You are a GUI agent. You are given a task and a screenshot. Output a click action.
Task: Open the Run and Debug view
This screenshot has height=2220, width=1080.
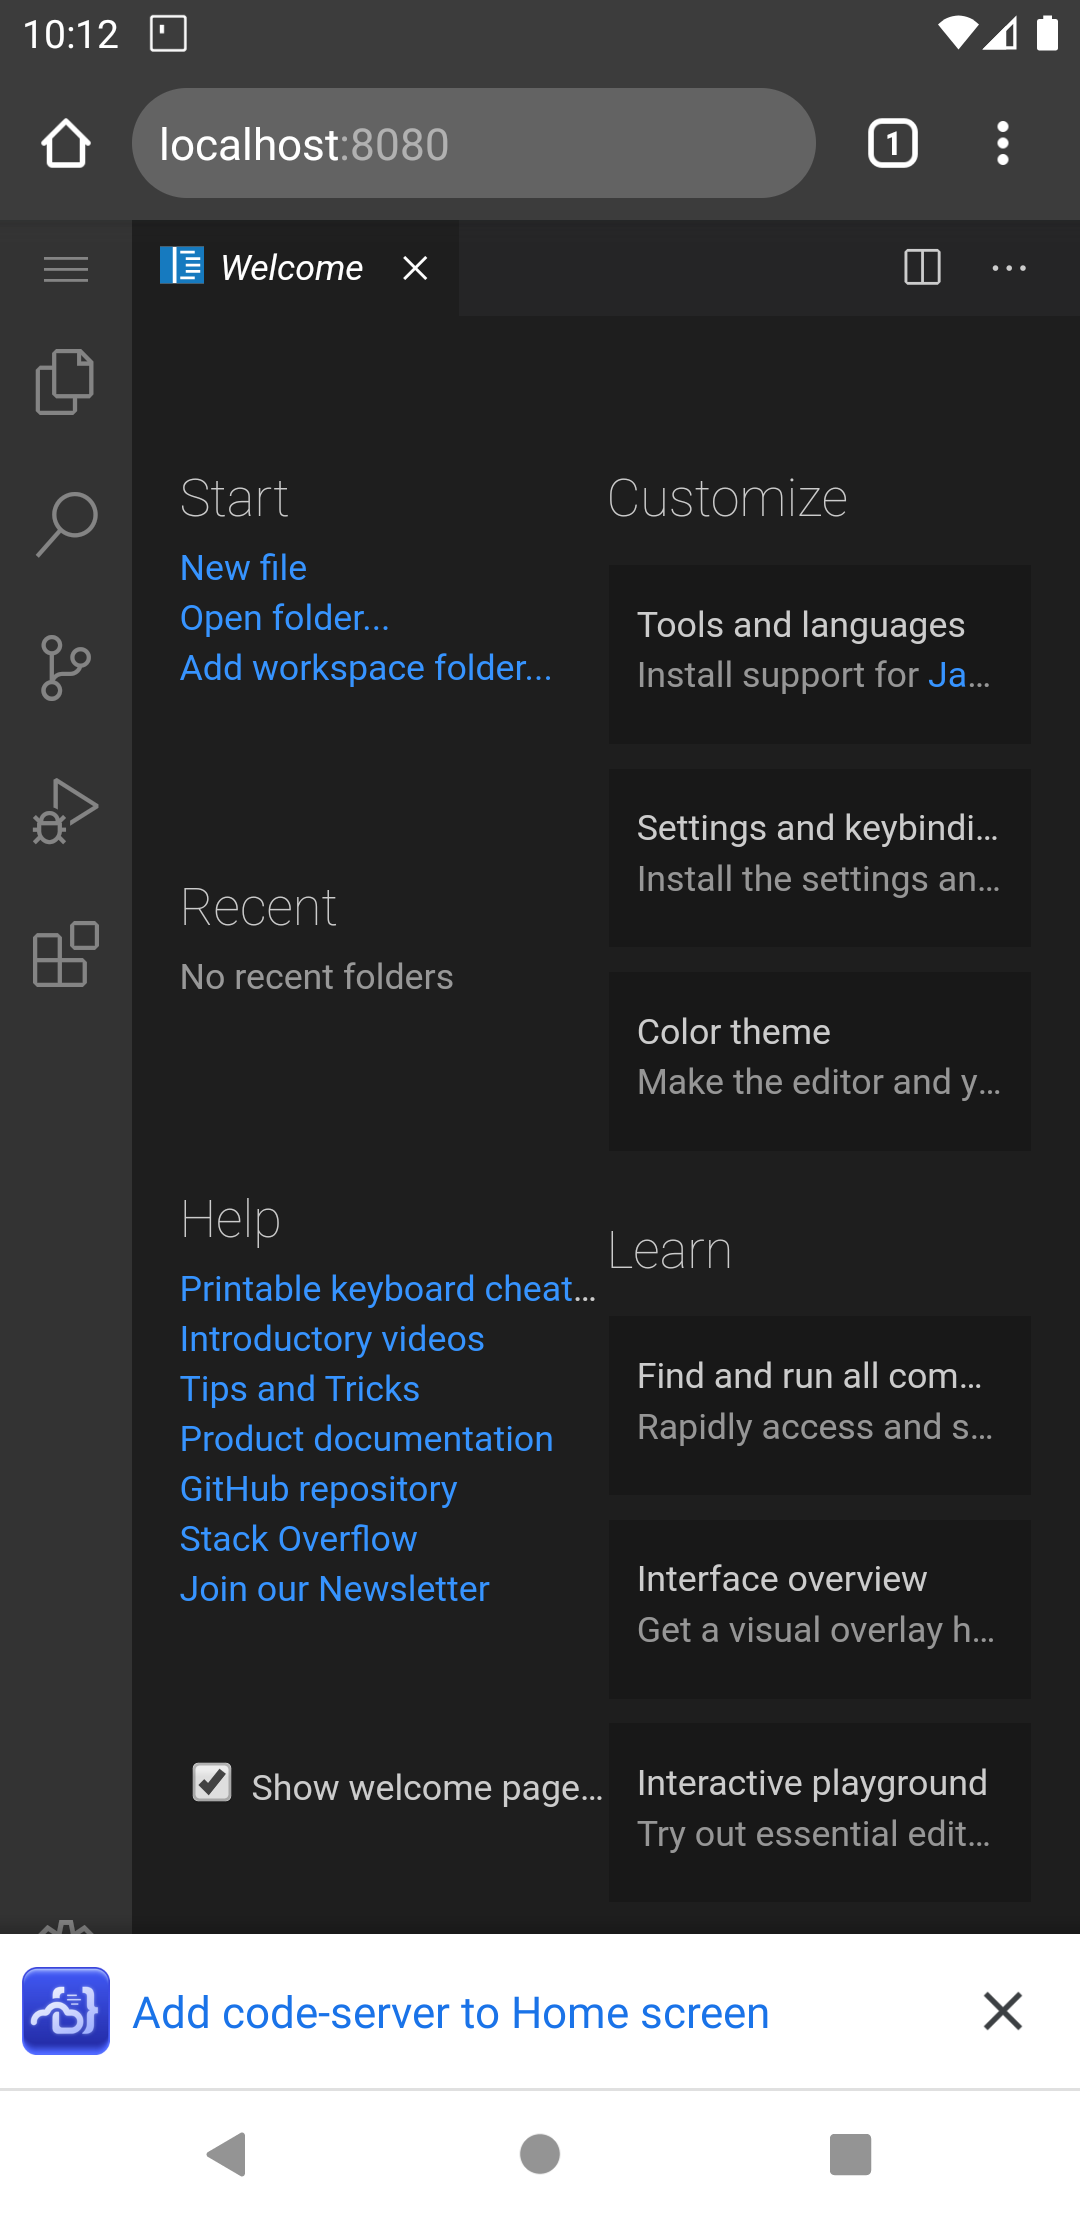65,811
